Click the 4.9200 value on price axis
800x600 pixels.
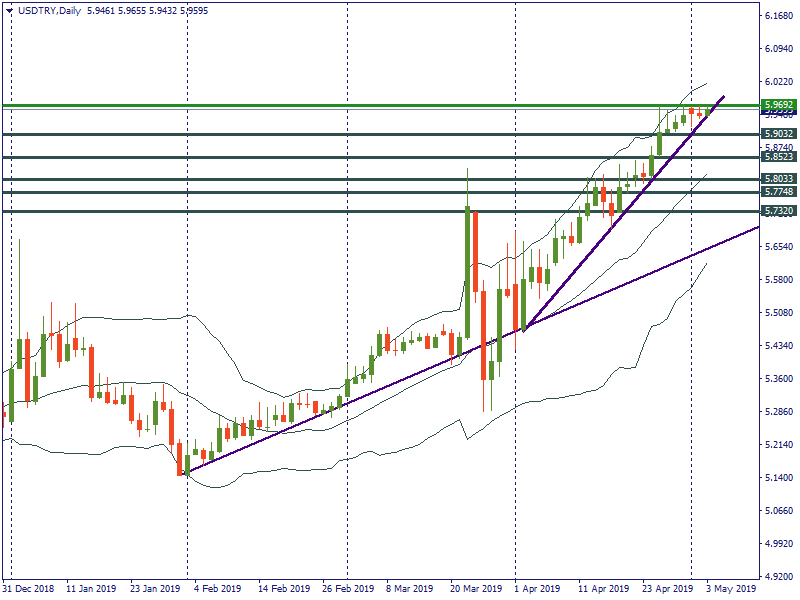(778, 577)
